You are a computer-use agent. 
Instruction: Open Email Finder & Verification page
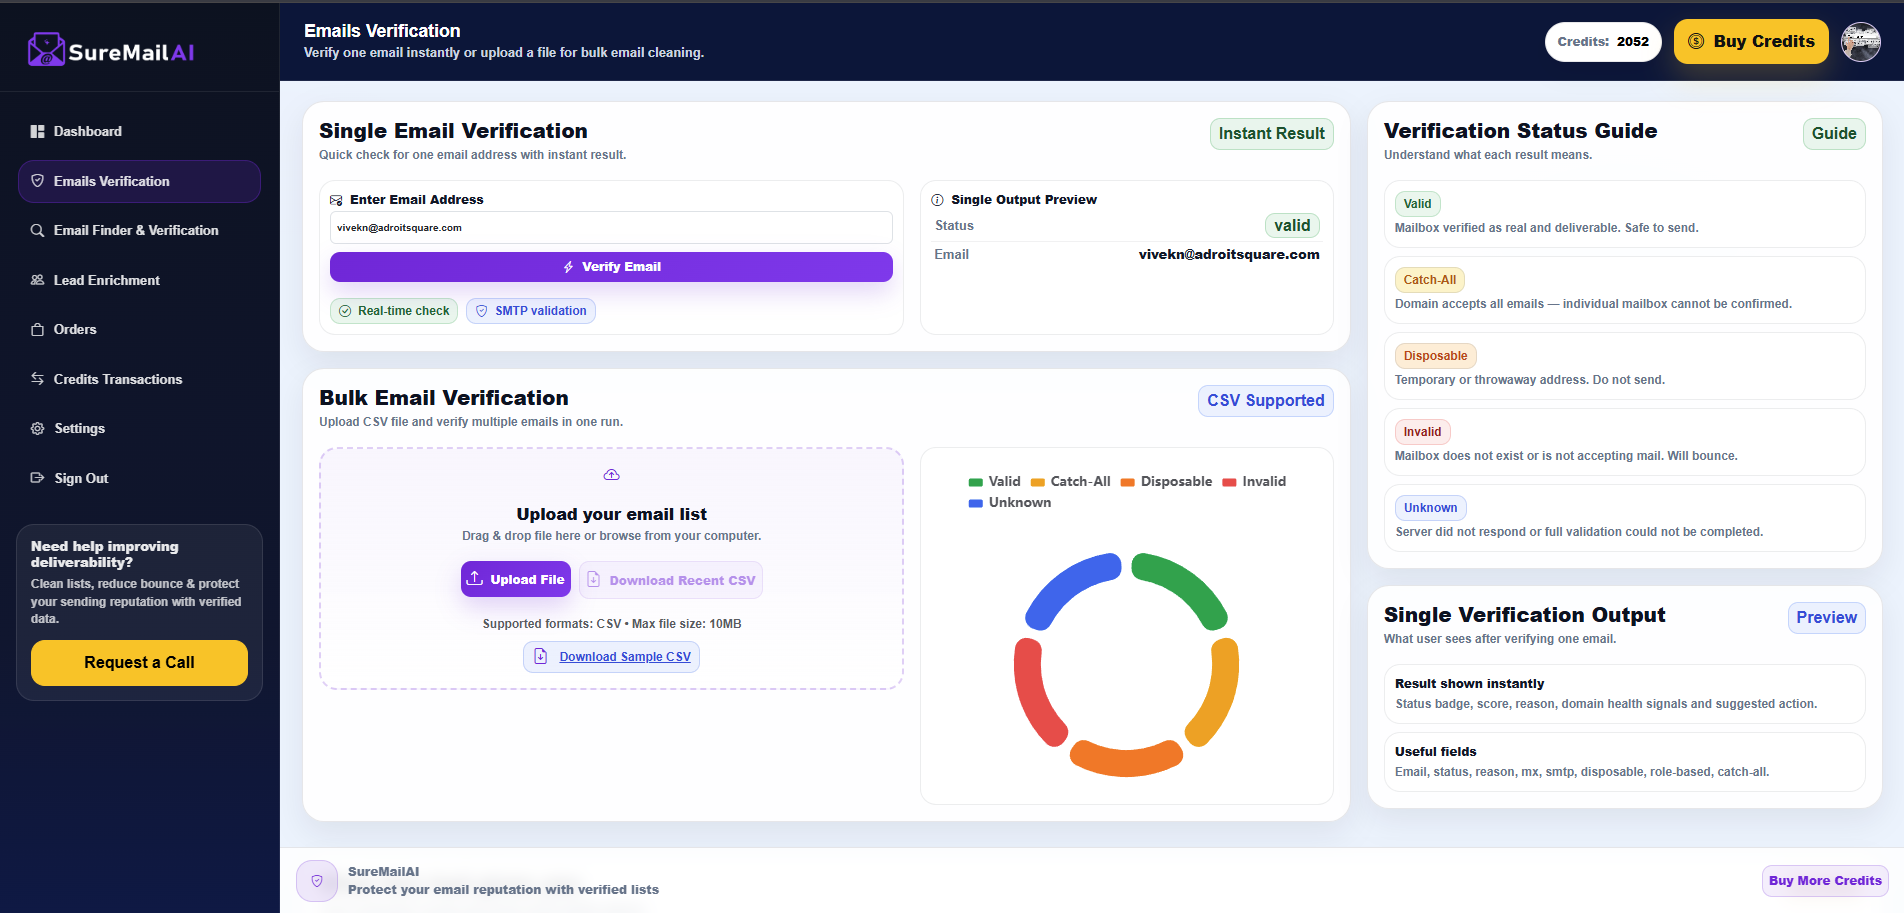coord(139,230)
